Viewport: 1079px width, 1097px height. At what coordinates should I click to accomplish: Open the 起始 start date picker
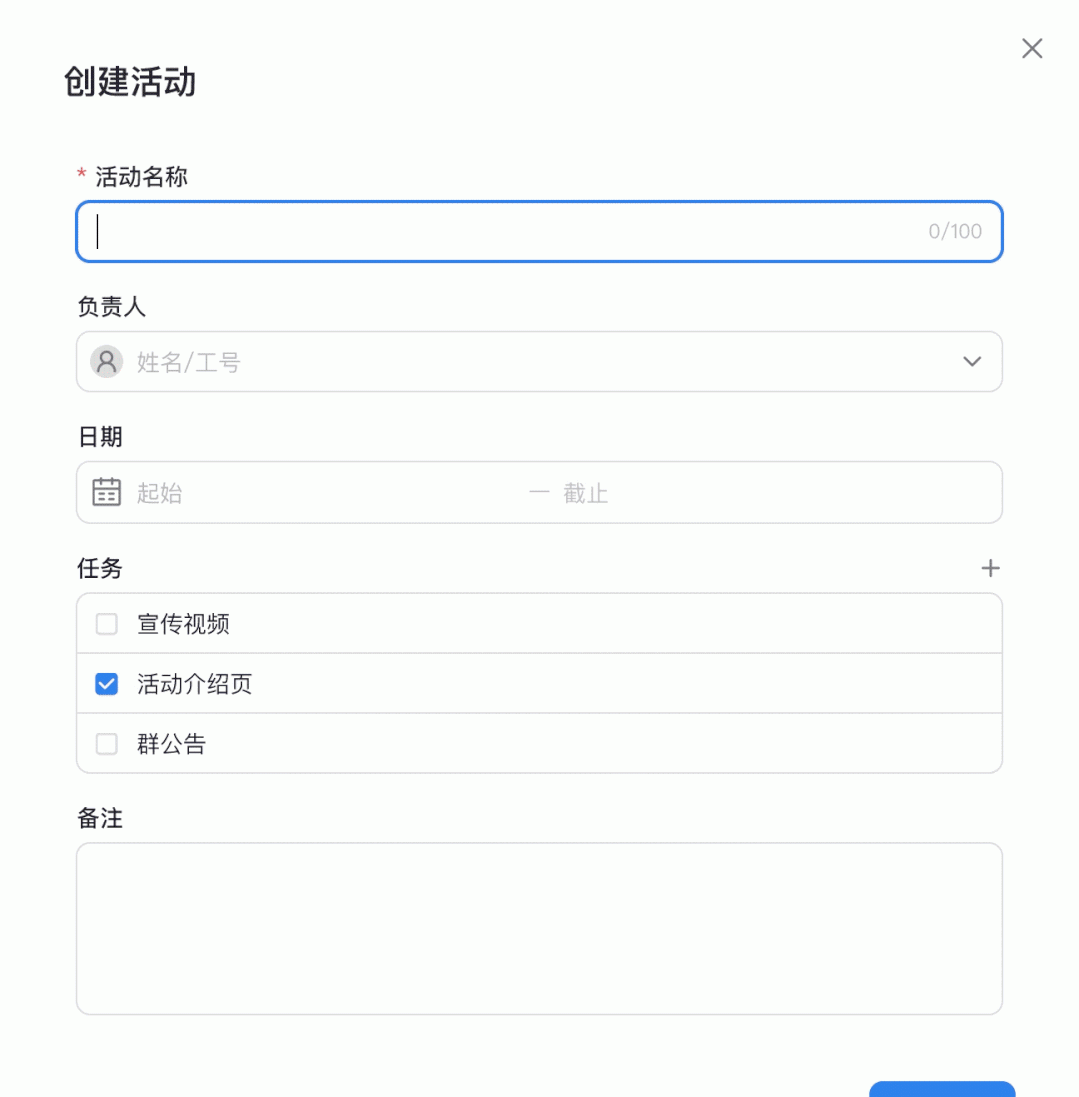(160, 493)
